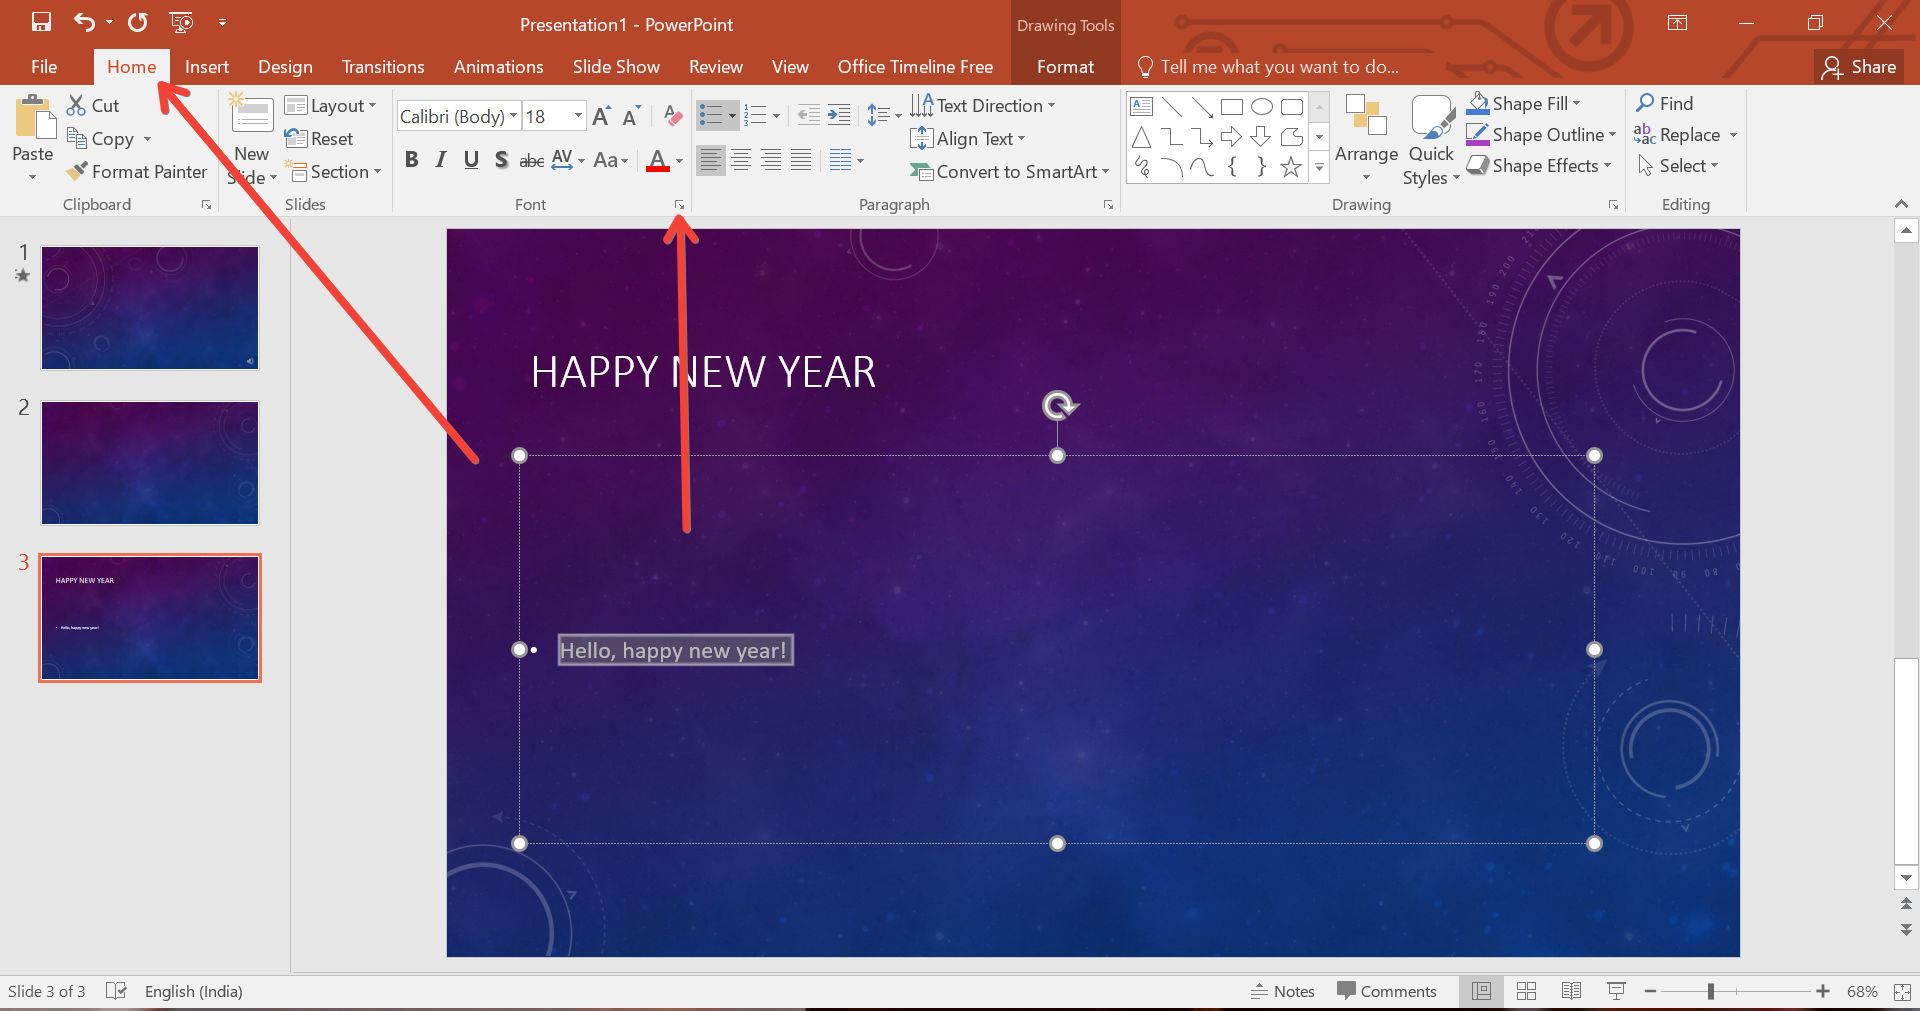Click the Cut scissors button
Screen dimensions: 1920x1011
93,105
